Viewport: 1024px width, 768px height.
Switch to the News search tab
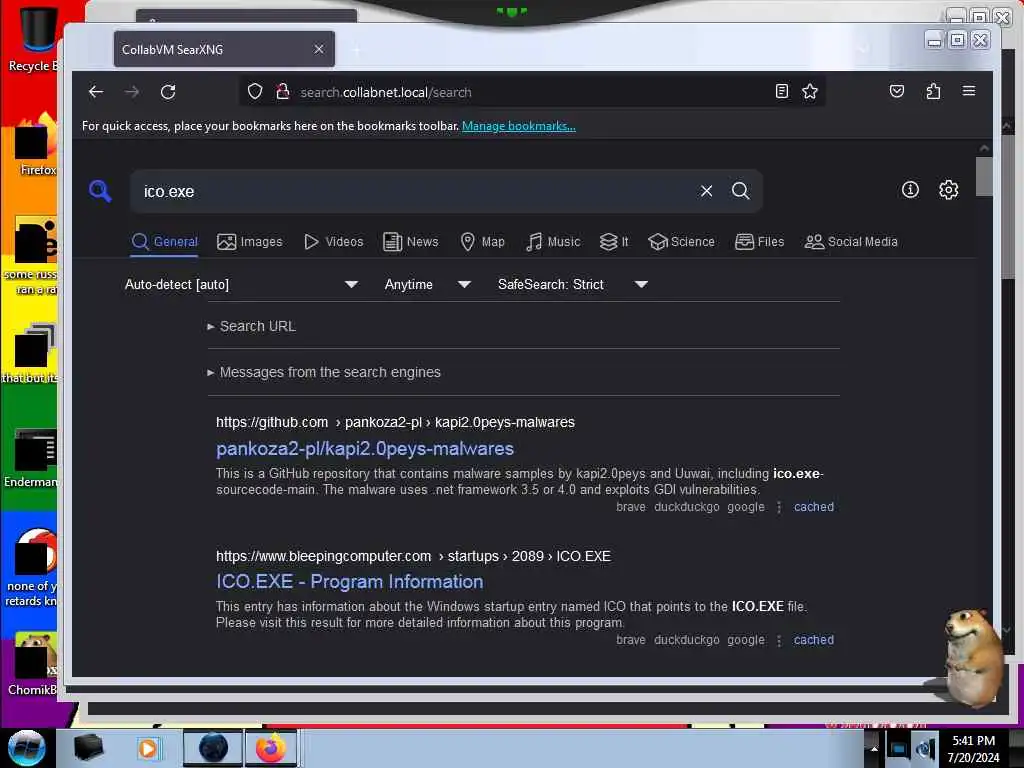pyautogui.click(x=410, y=242)
